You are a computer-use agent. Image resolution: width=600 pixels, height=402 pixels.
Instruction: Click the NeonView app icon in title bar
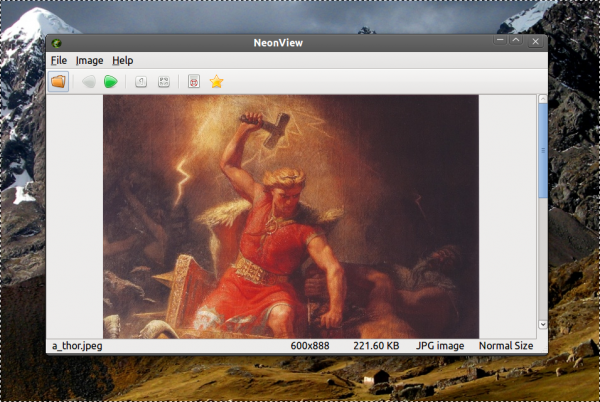tap(57, 43)
